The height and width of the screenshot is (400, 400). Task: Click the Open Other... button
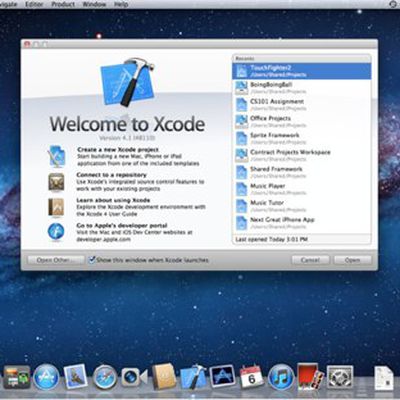click(x=56, y=260)
